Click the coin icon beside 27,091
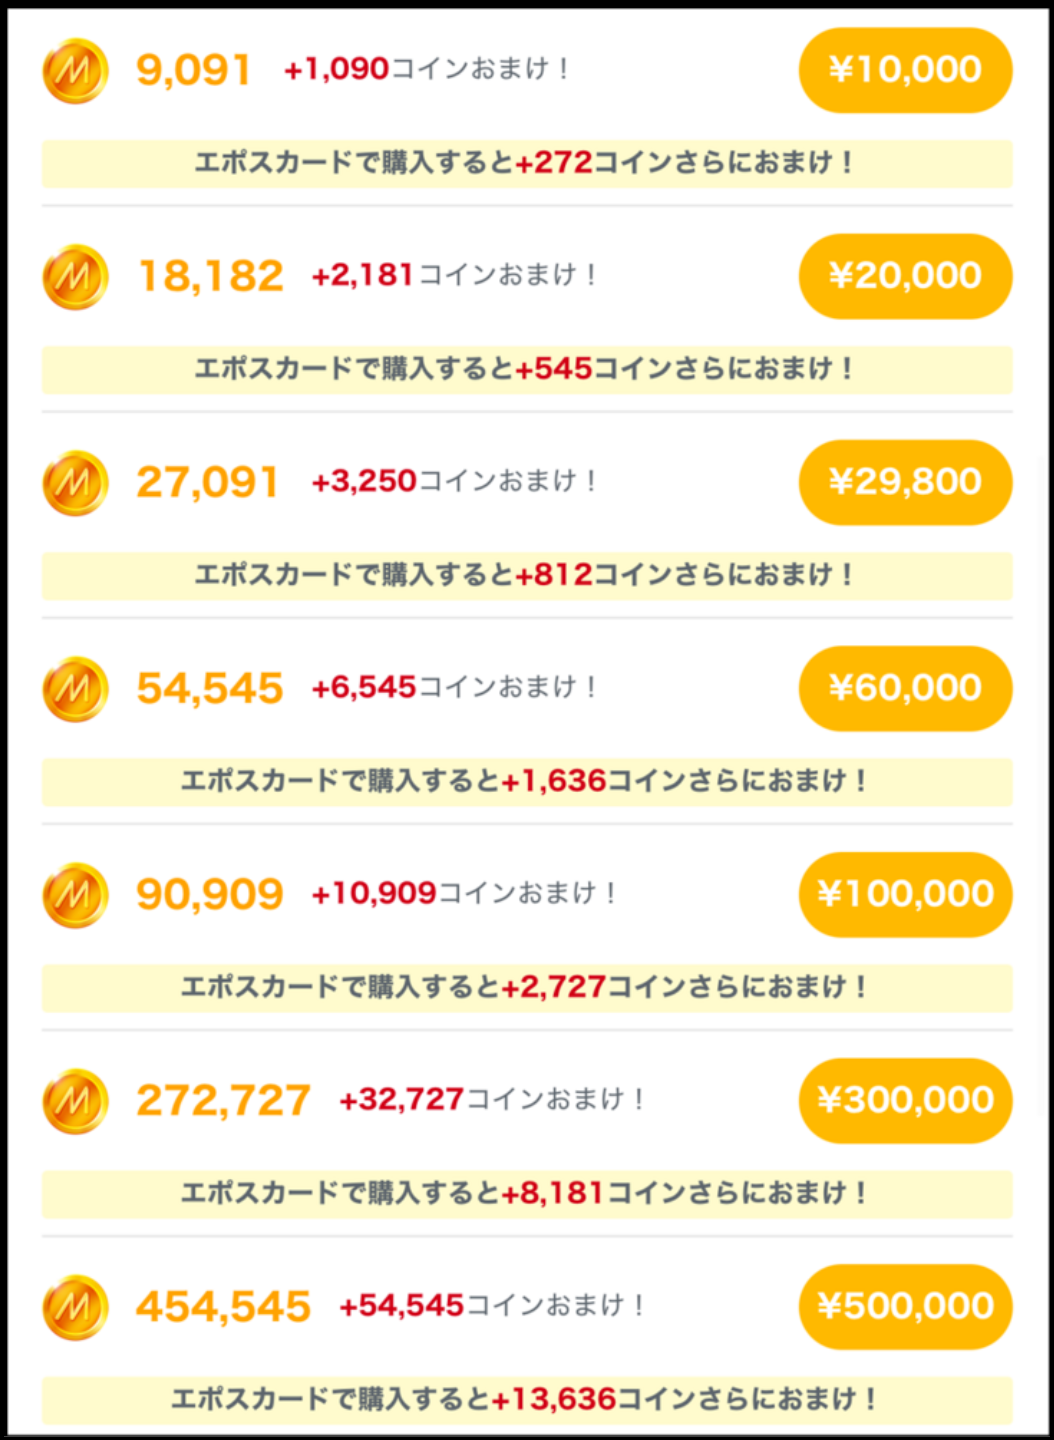The image size is (1054, 1440). click(x=75, y=483)
